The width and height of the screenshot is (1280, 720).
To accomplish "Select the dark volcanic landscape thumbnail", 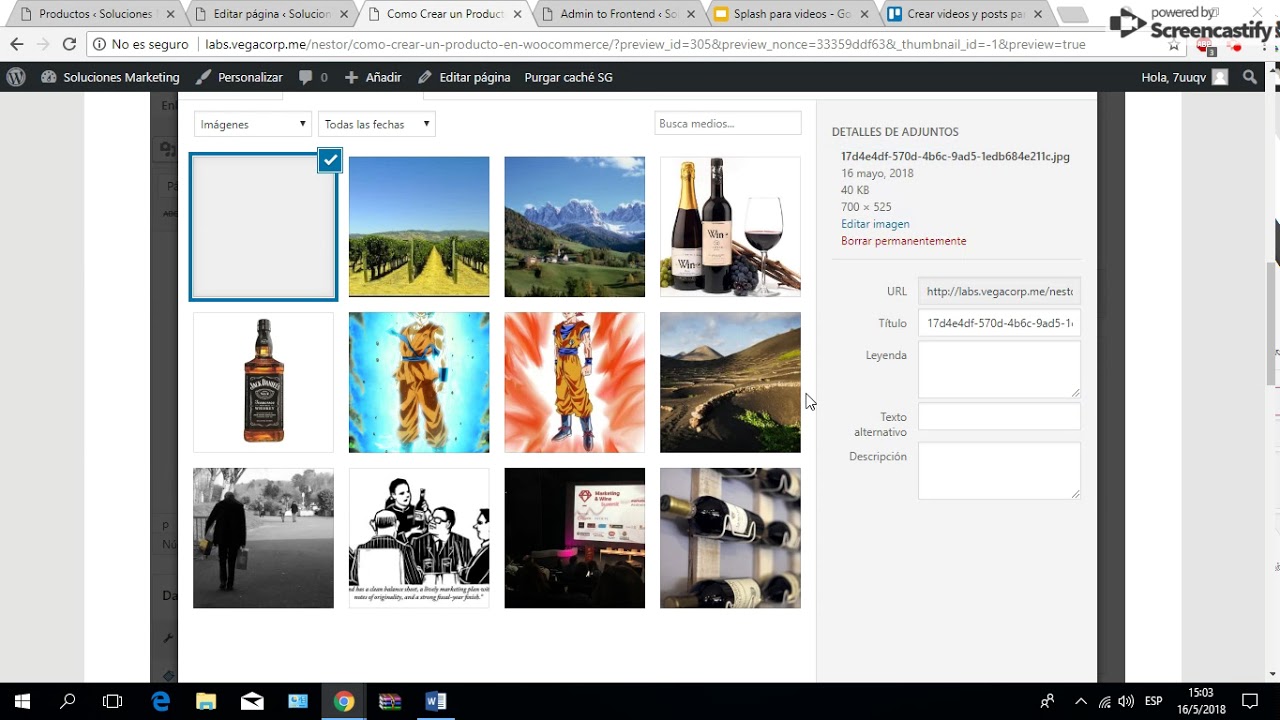I will (x=730, y=382).
